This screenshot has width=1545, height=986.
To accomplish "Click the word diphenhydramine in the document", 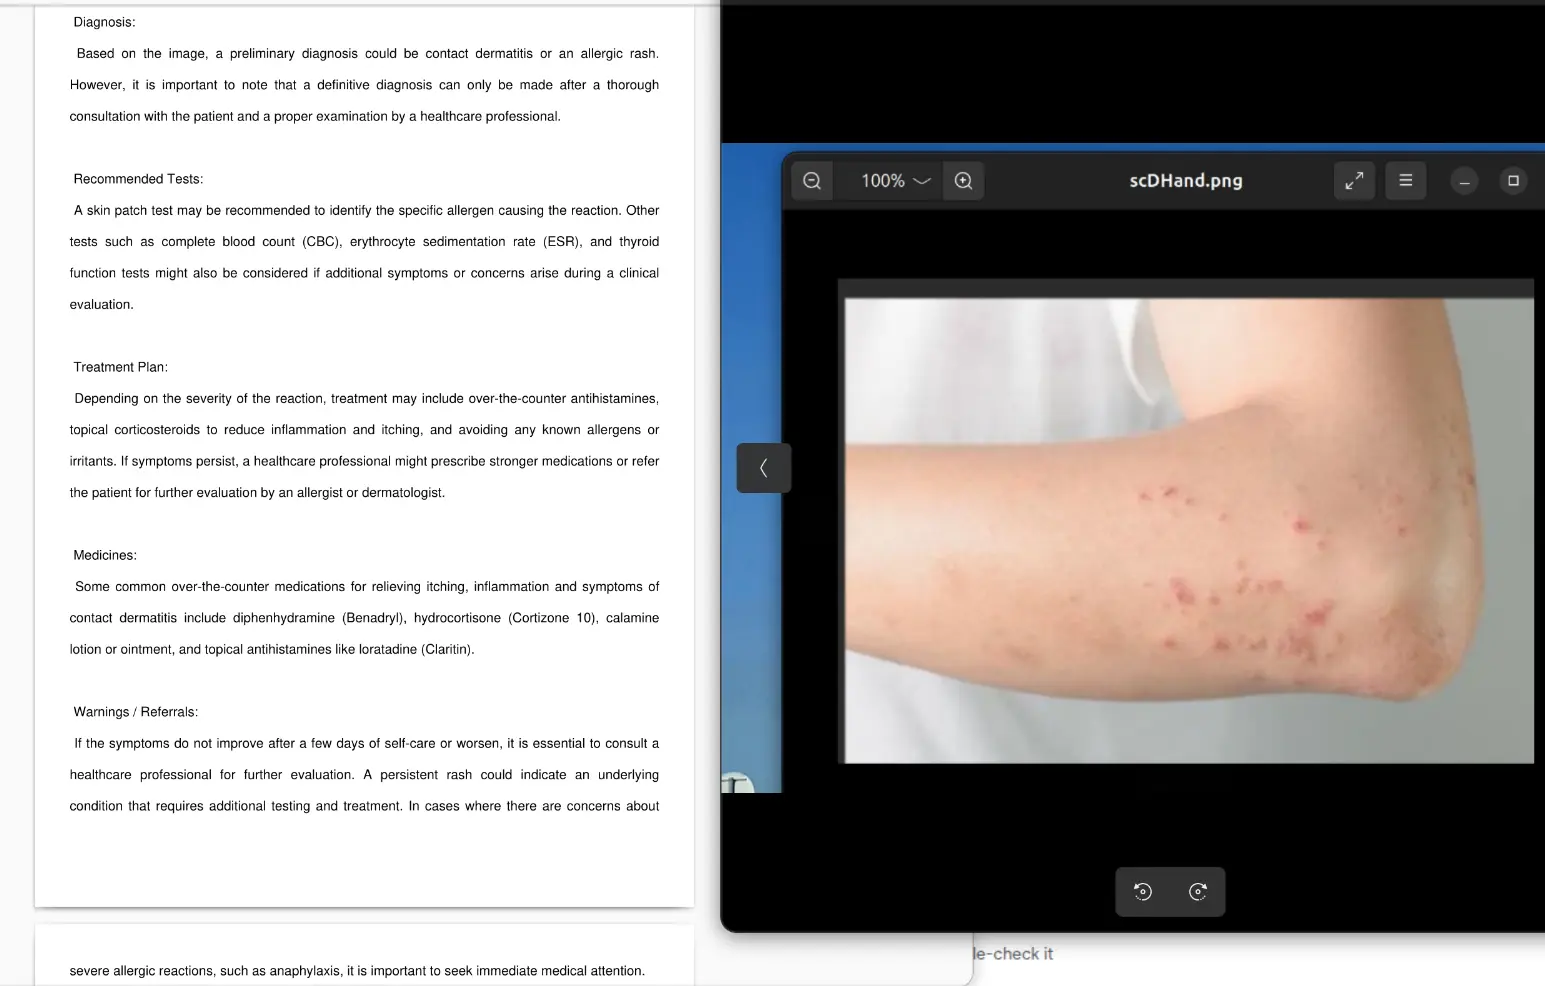I will 284,618.
